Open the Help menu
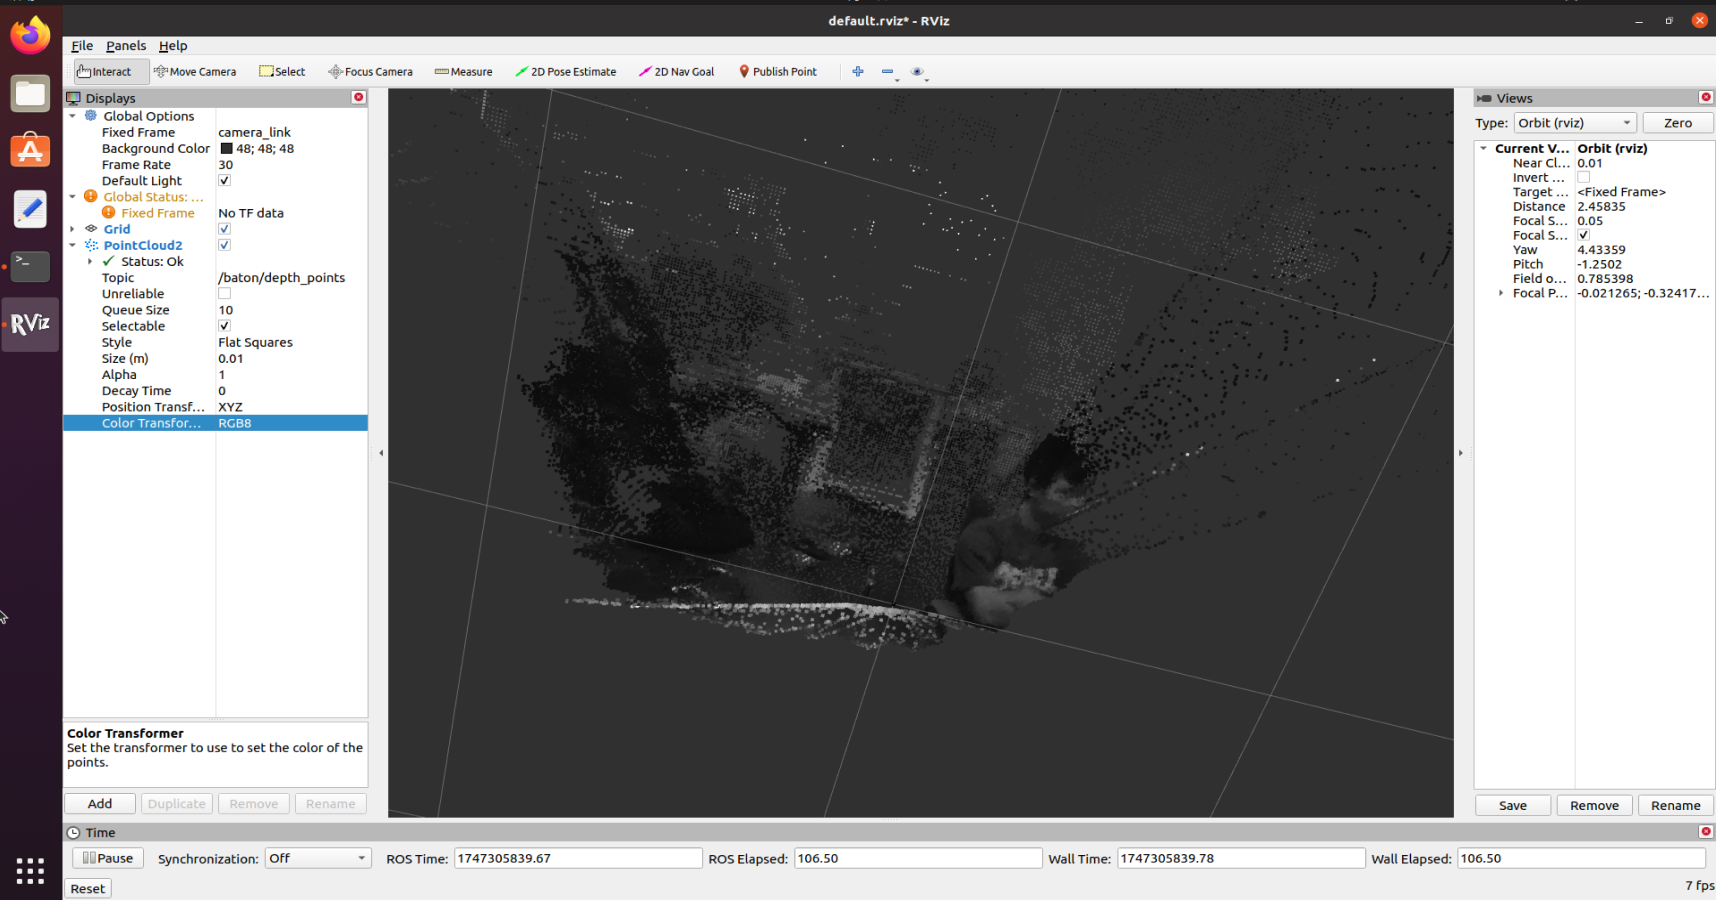 click(x=173, y=45)
